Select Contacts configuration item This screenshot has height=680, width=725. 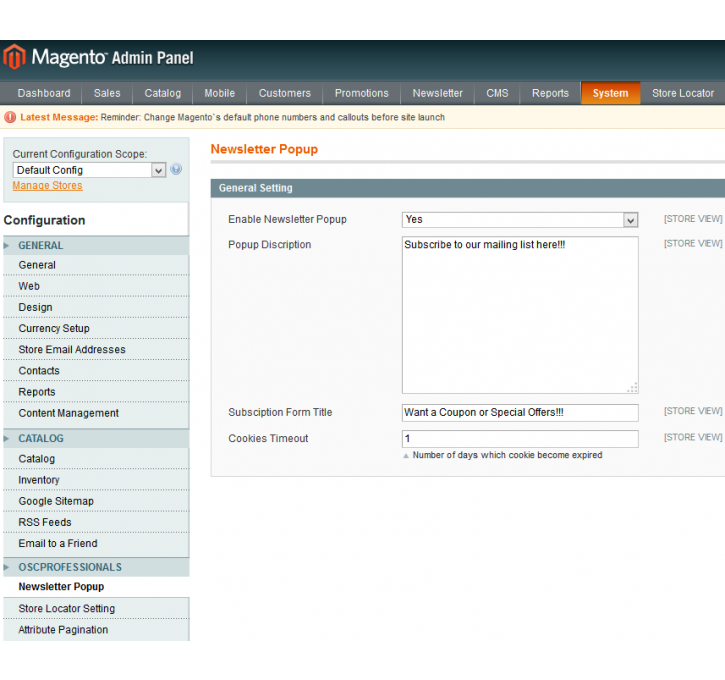click(96, 371)
